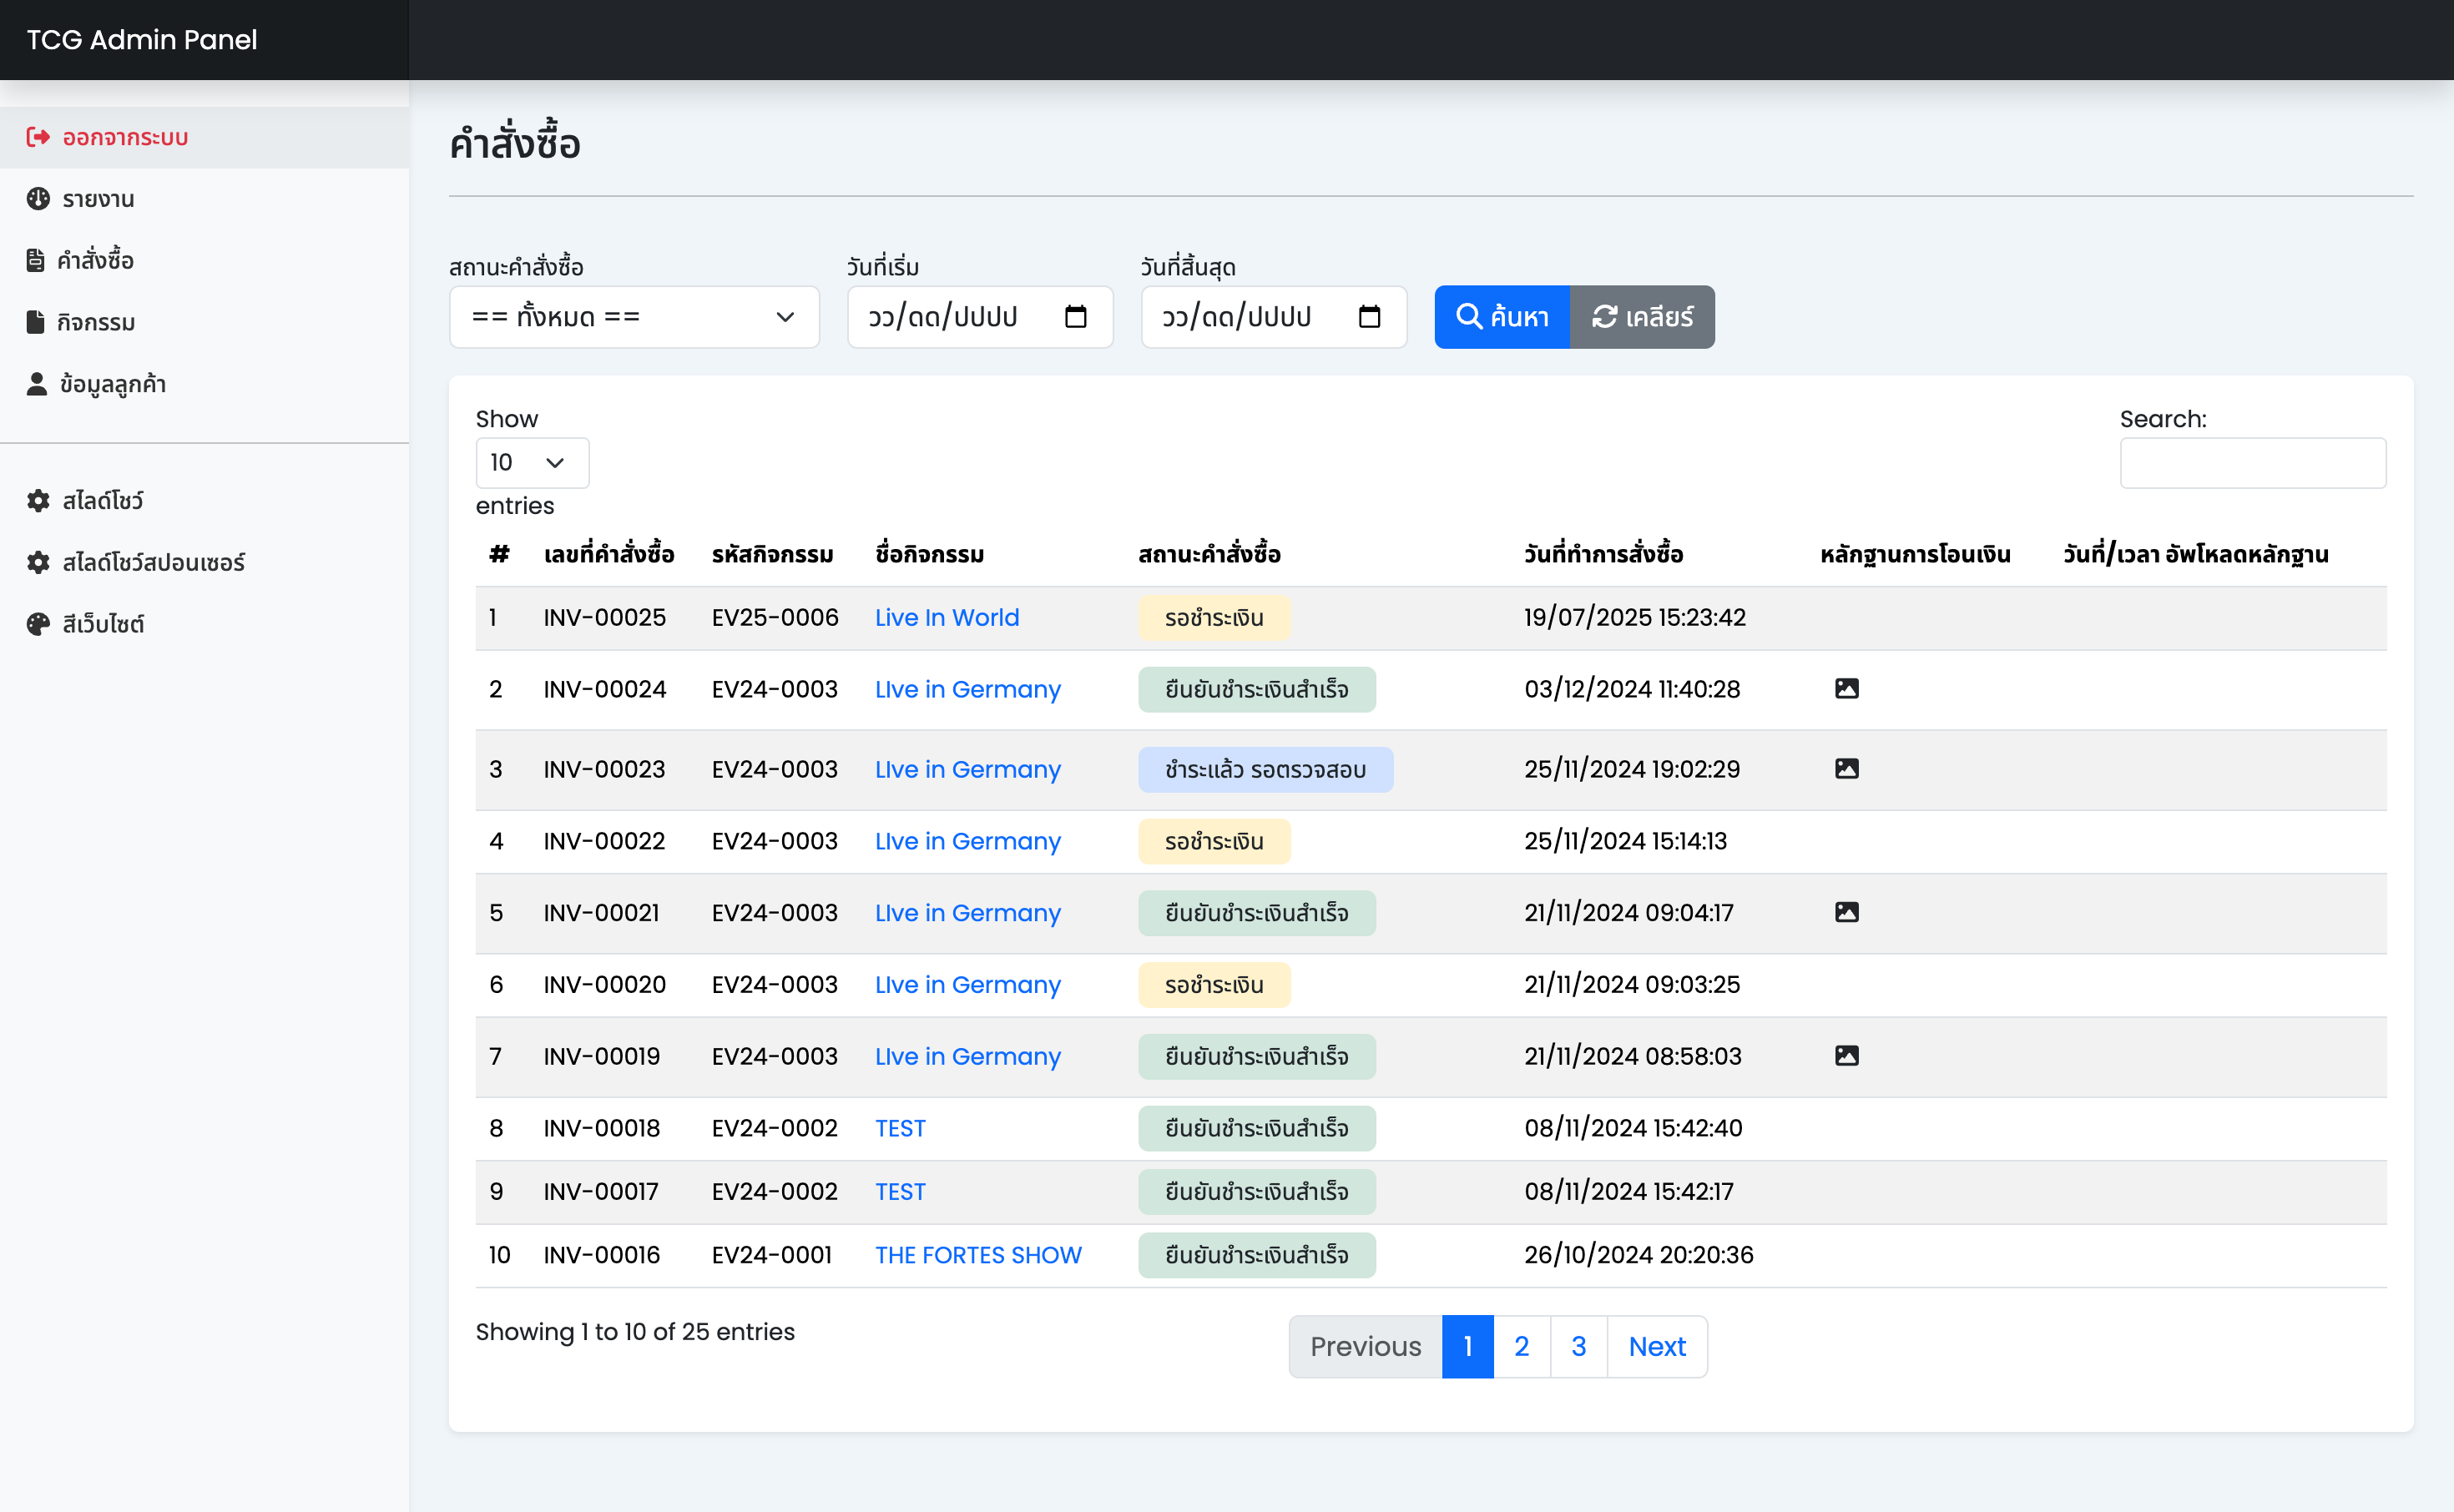This screenshot has width=2454, height=1512.
Task: Open calendar picker for start date
Action: pos(1075,317)
